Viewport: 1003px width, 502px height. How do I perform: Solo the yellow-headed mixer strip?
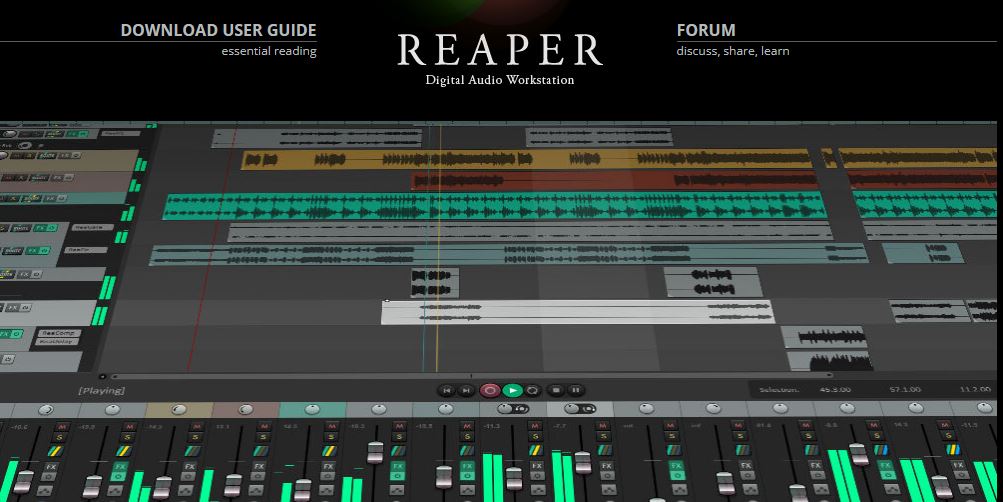point(195,437)
